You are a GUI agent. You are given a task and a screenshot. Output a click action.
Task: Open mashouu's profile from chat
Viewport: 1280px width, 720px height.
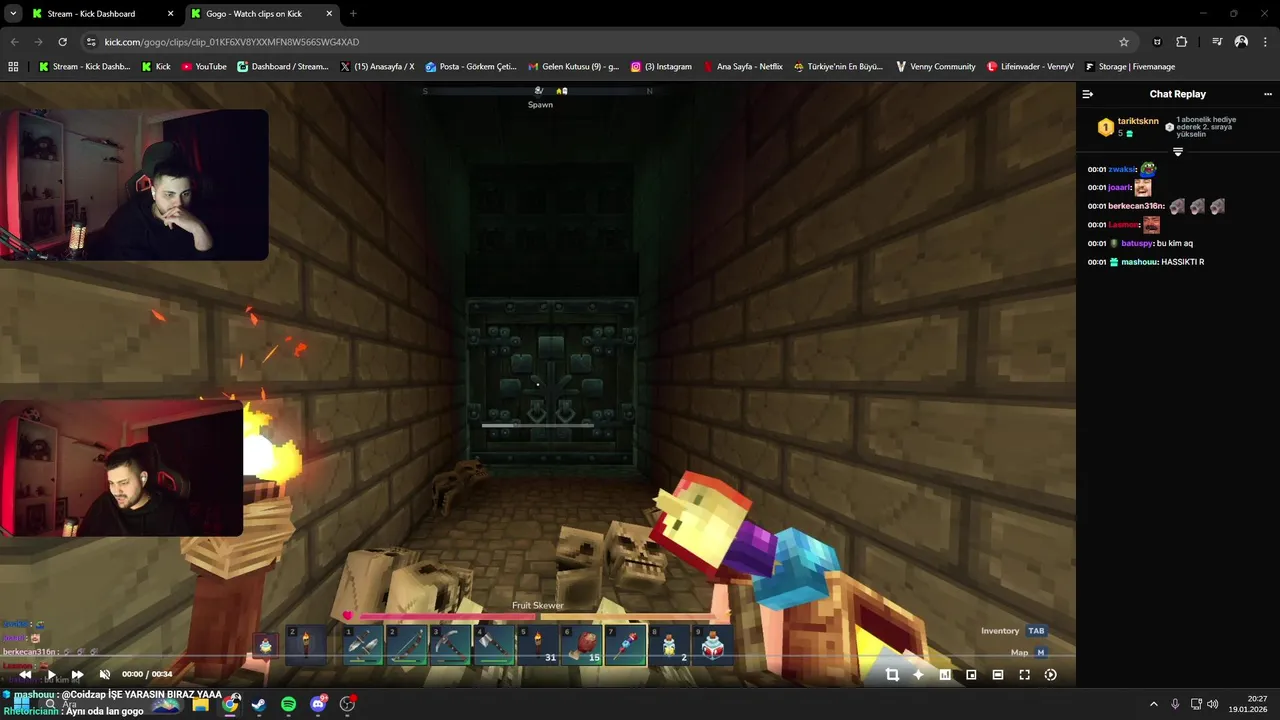point(1139,262)
